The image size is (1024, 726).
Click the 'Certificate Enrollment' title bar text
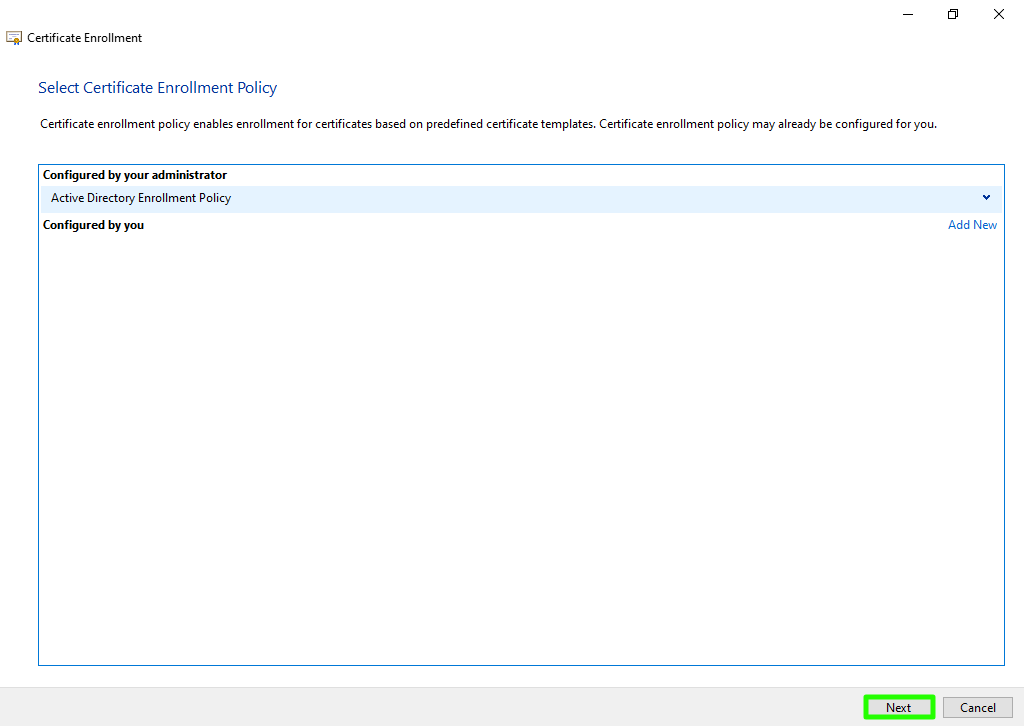click(x=85, y=38)
